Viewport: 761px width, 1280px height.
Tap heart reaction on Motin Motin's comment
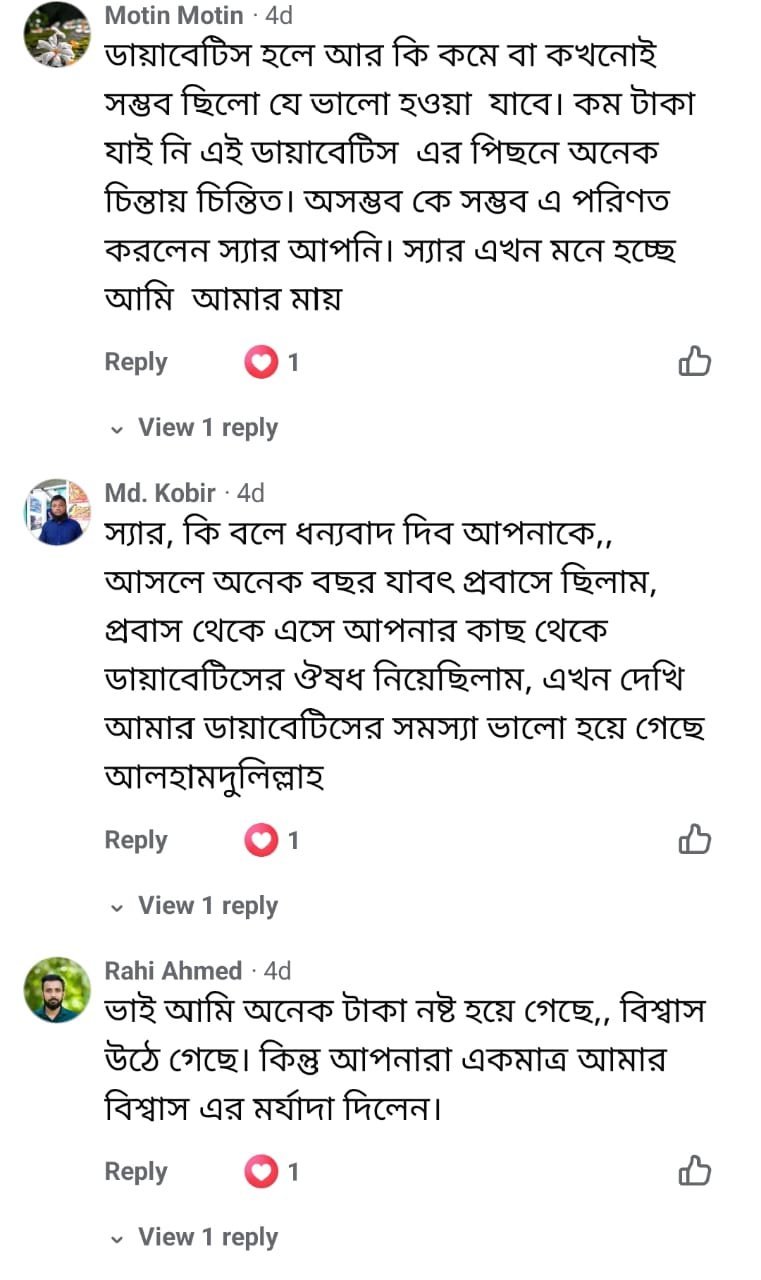261,362
